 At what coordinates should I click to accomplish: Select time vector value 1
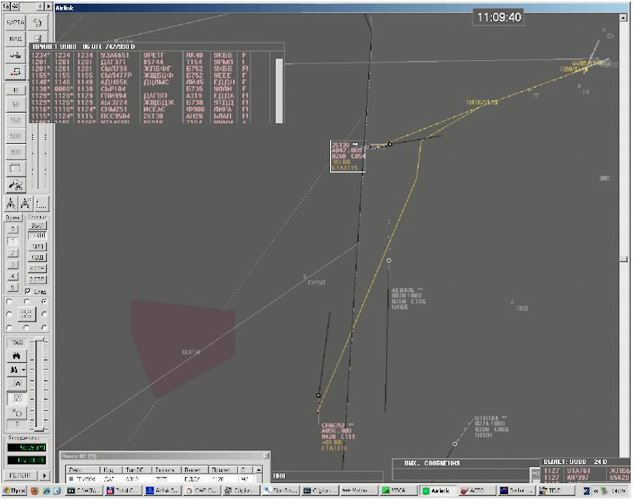[x=13, y=241]
